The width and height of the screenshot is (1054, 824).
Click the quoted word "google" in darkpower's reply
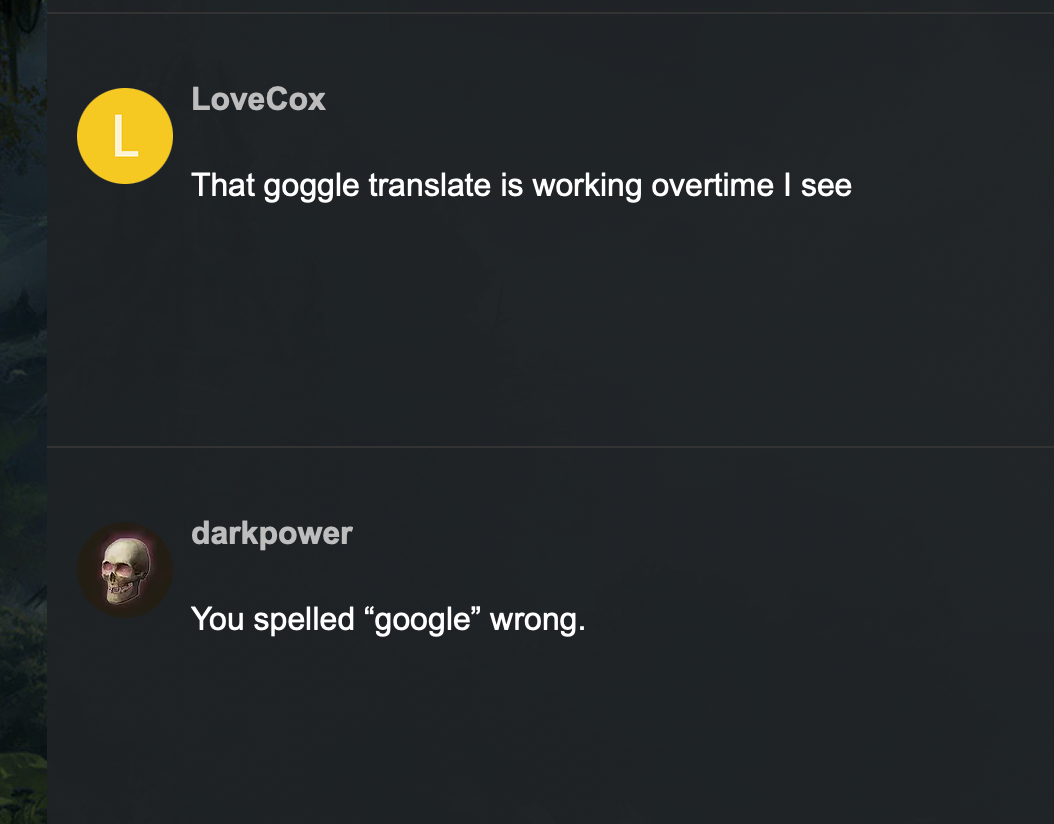[420, 621]
